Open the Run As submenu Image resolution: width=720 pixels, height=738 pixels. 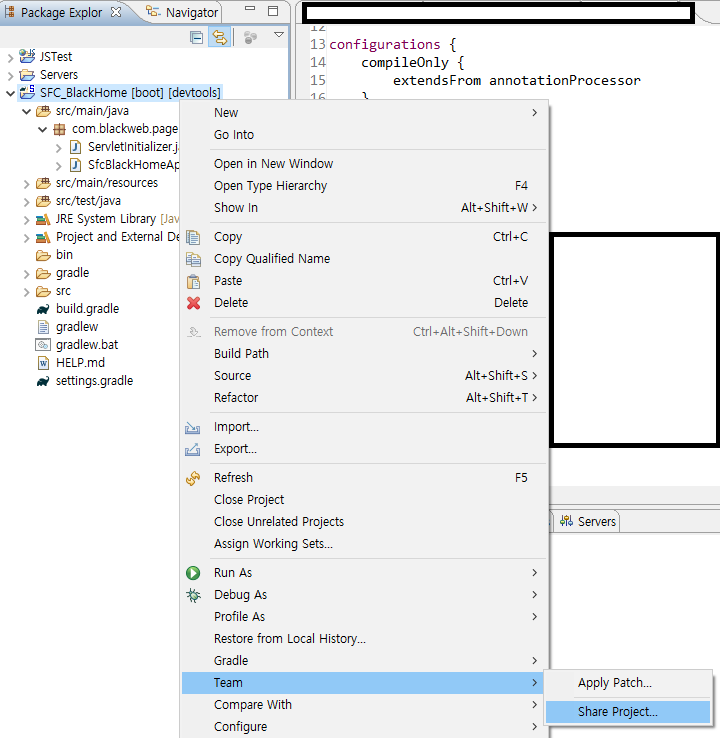[x=365, y=573]
